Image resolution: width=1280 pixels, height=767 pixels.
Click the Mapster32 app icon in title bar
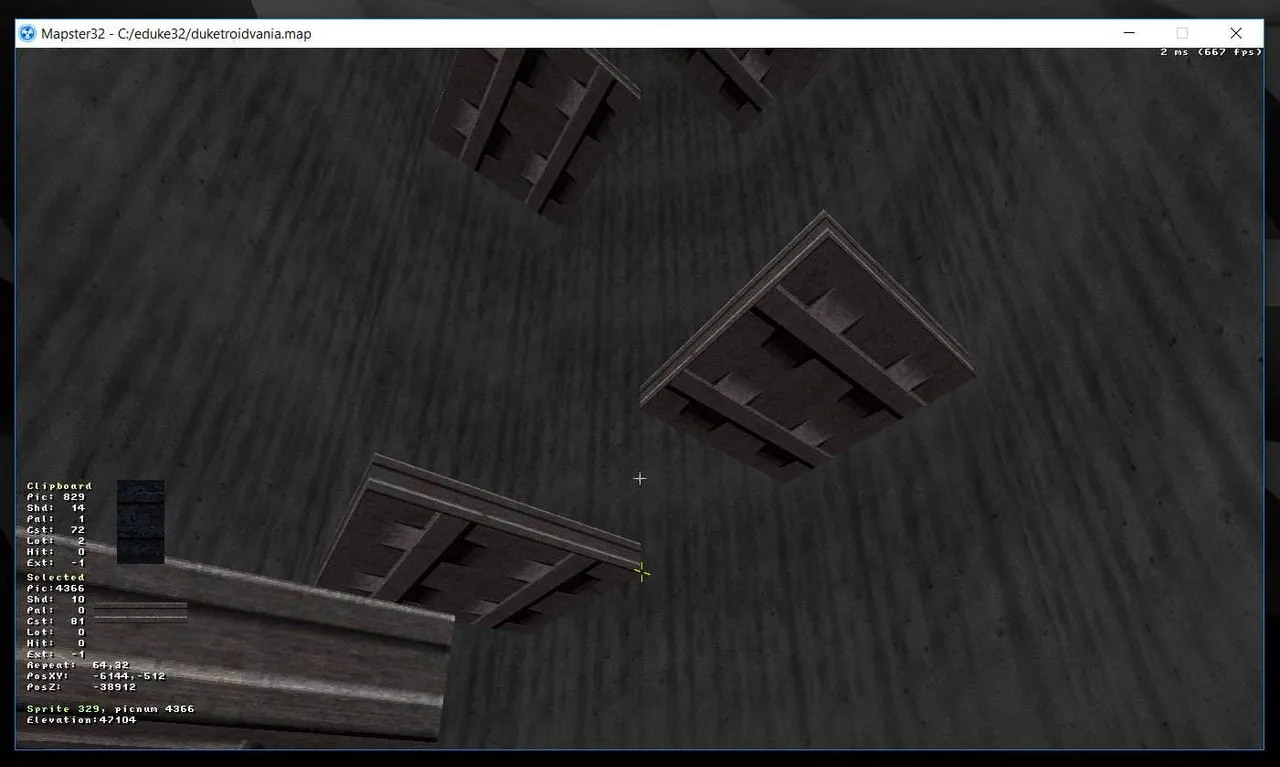28,34
